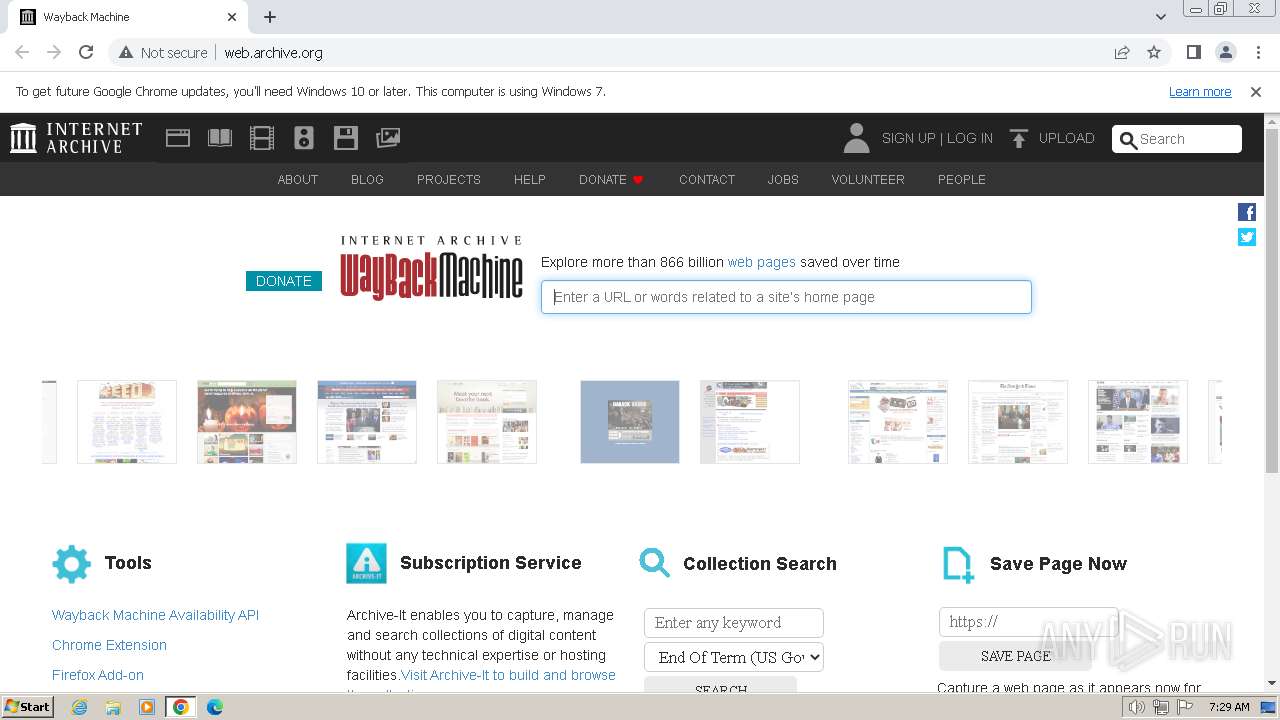This screenshot has width=1280, height=720.
Task: Open the blue-background site thumbnail
Action: 630,422
